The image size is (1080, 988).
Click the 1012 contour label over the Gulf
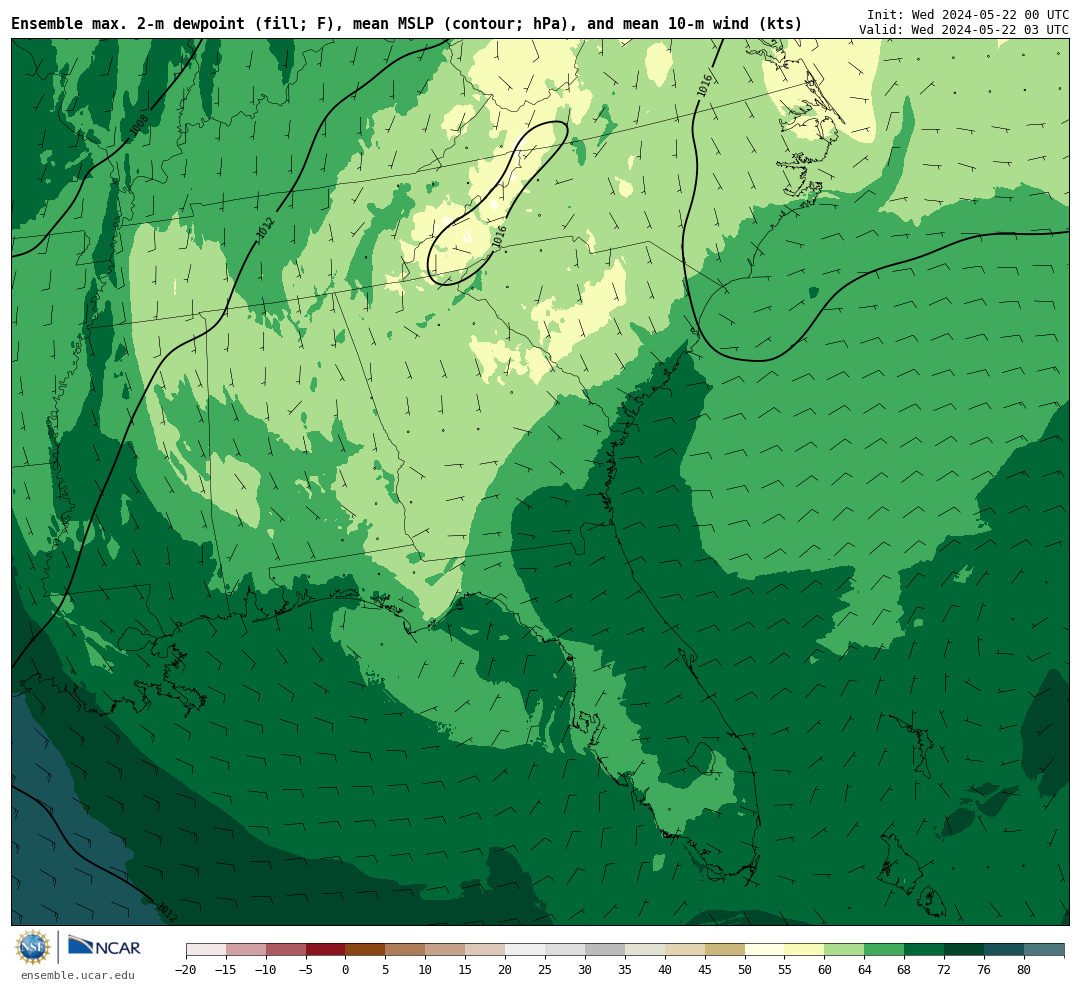[x=166, y=912]
